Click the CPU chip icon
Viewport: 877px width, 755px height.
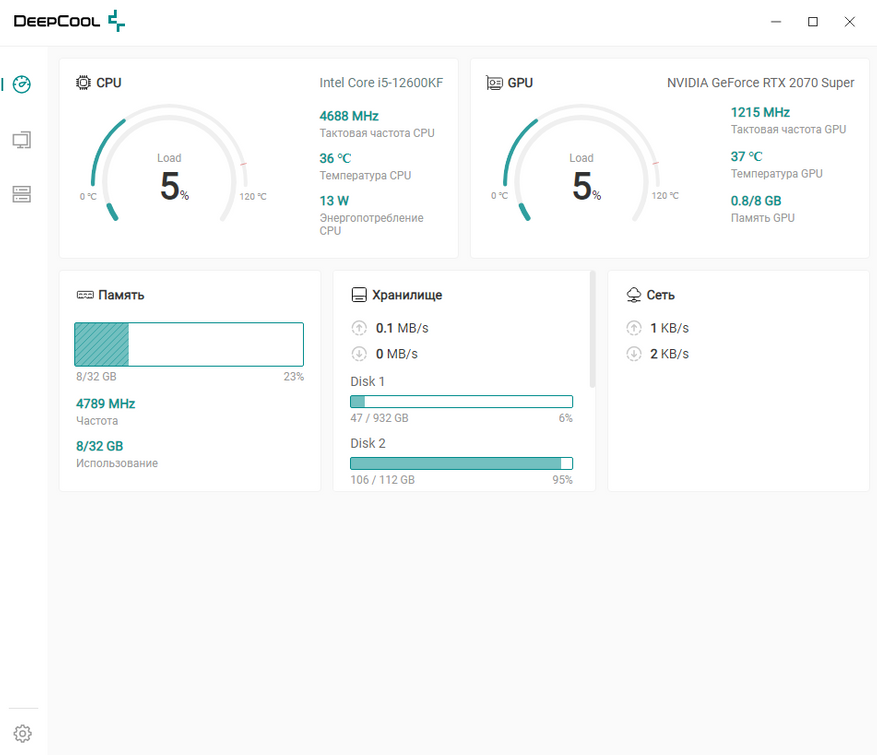(83, 83)
